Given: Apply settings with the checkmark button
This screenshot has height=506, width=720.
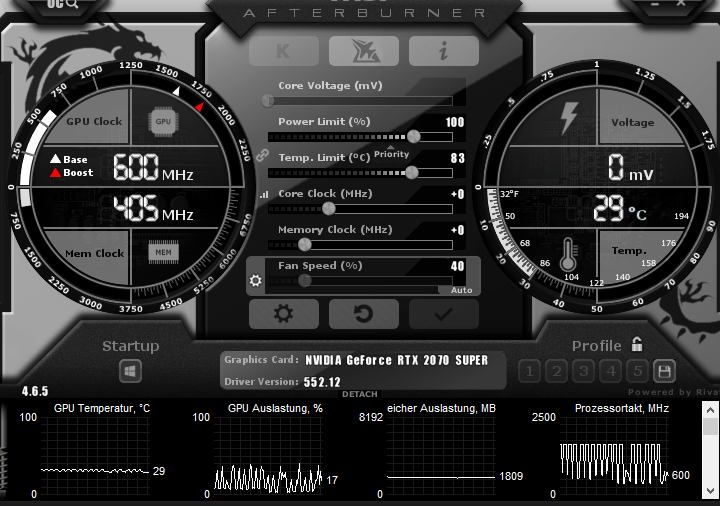Looking at the screenshot, I should click(444, 314).
